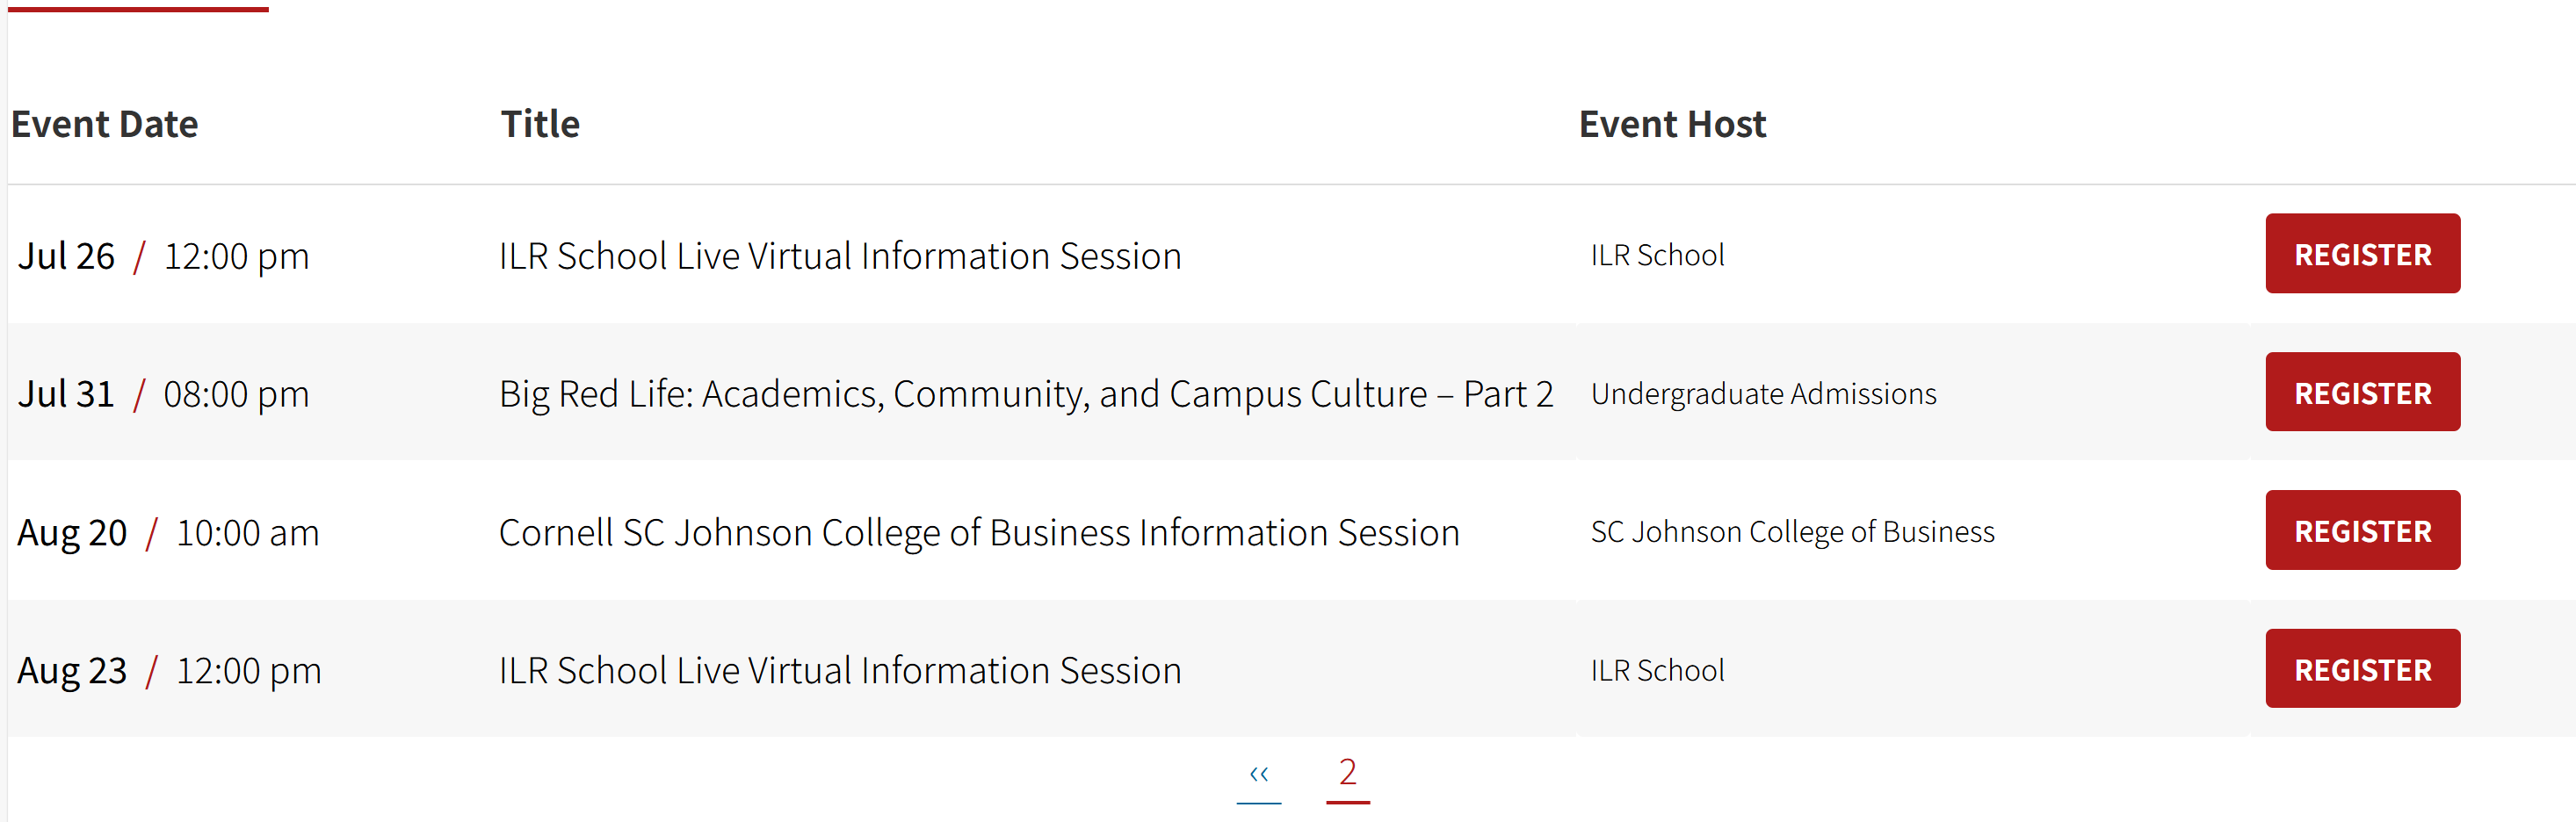Select the SC Johnson College of Business host

pyautogui.click(x=1792, y=532)
